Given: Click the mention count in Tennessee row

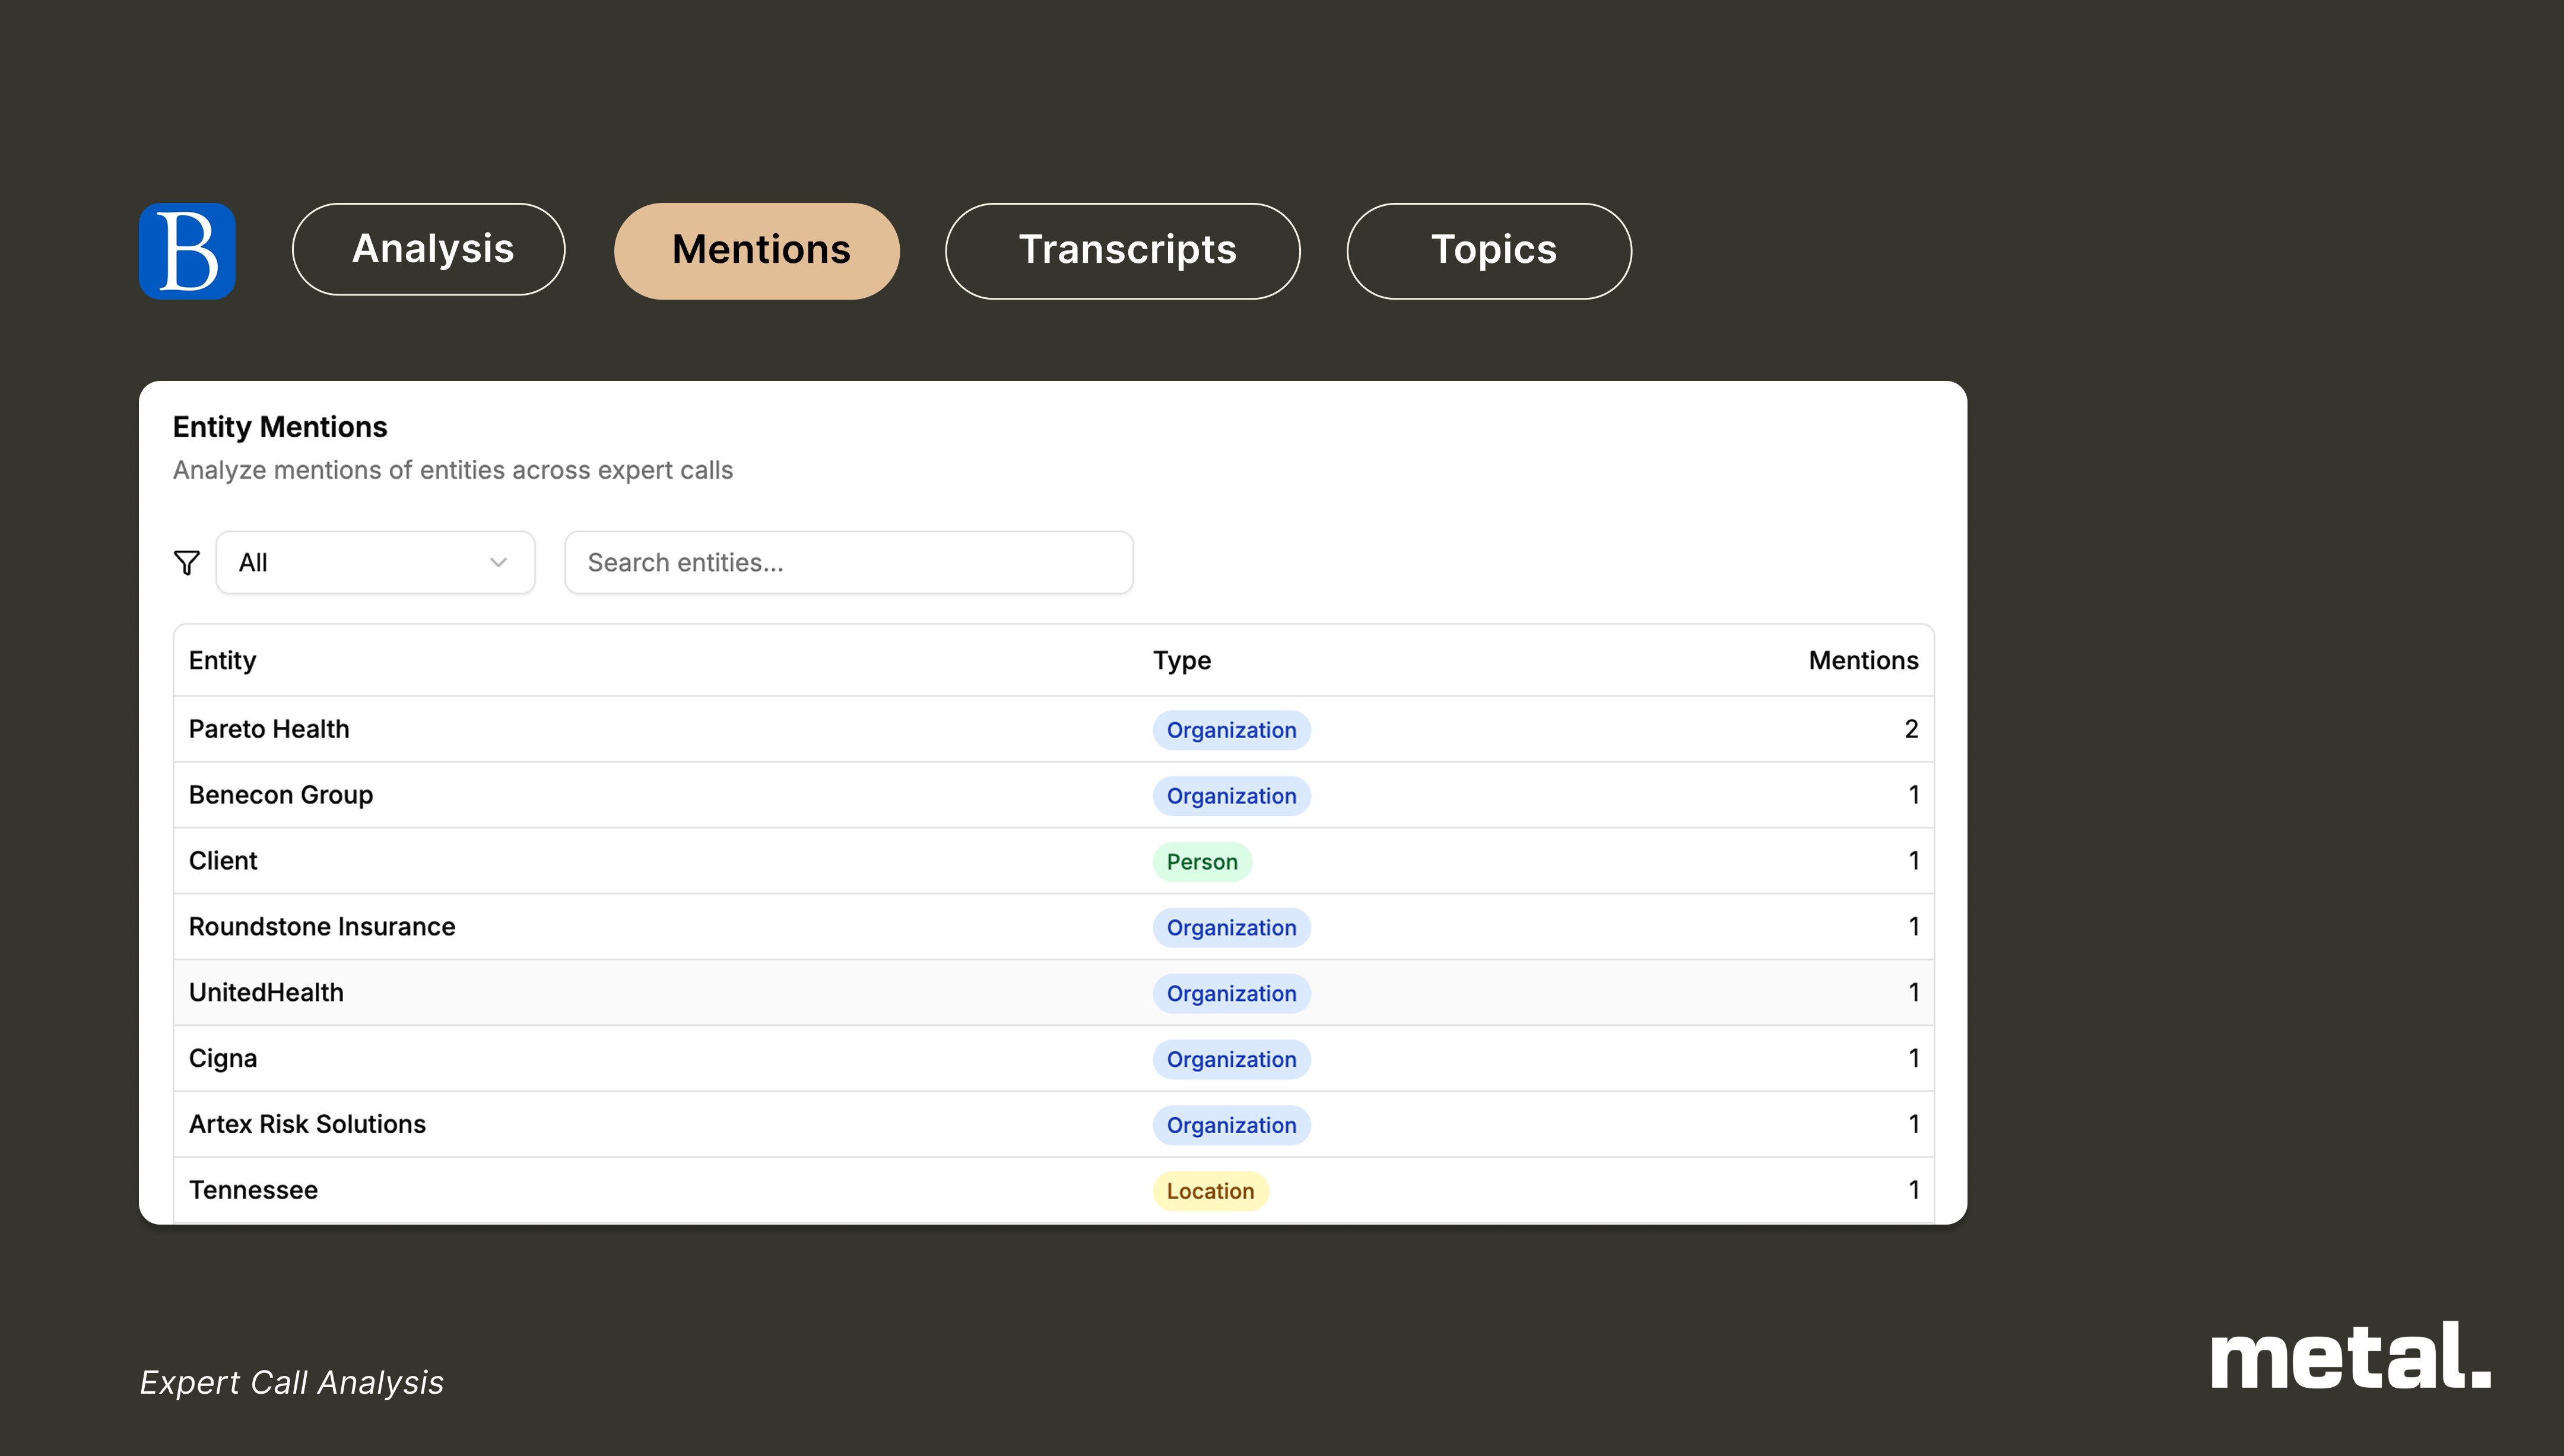Looking at the screenshot, I should pyautogui.click(x=1913, y=1190).
